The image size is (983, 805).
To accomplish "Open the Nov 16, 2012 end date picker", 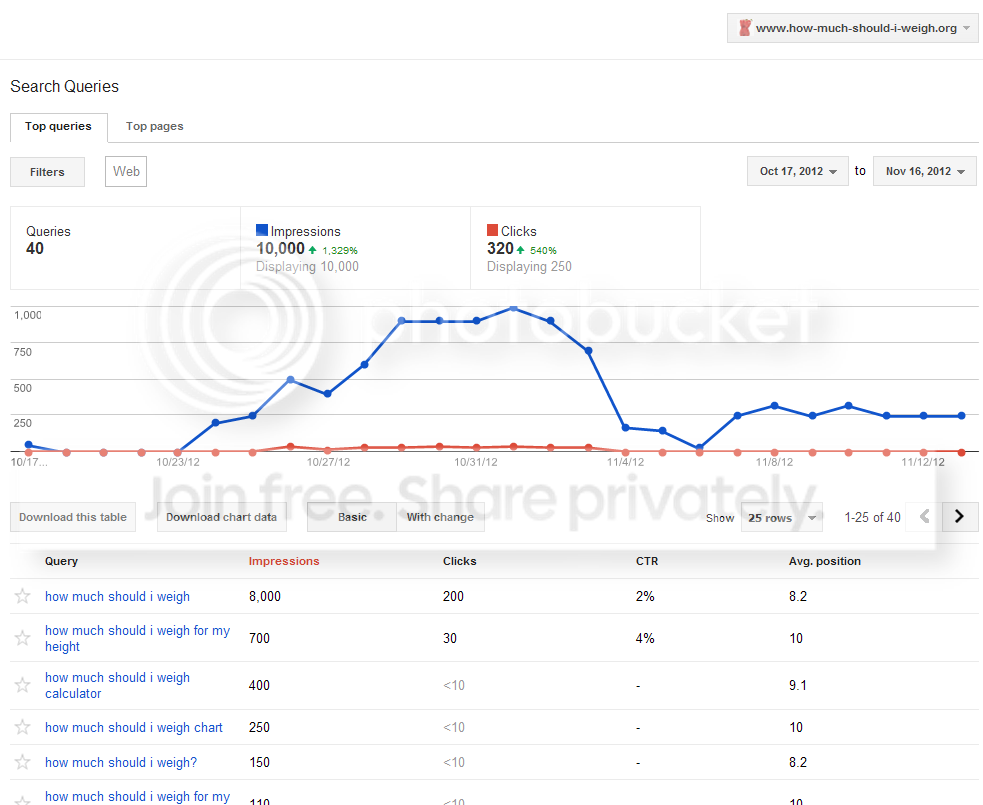I will (x=925, y=171).
